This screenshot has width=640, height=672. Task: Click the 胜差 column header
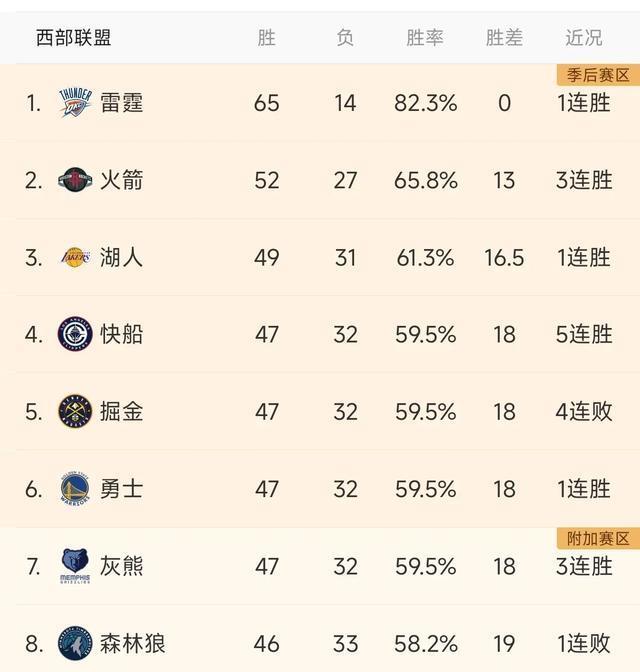pyautogui.click(x=504, y=38)
